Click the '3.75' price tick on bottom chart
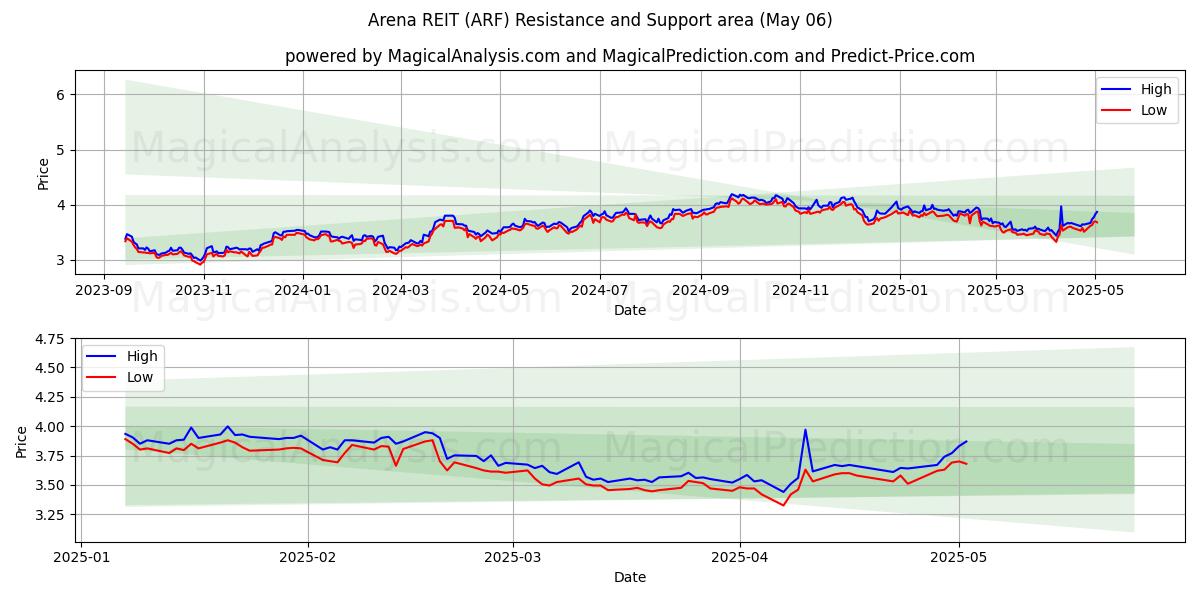Viewport: 1200px width, 600px height. (x=50, y=456)
